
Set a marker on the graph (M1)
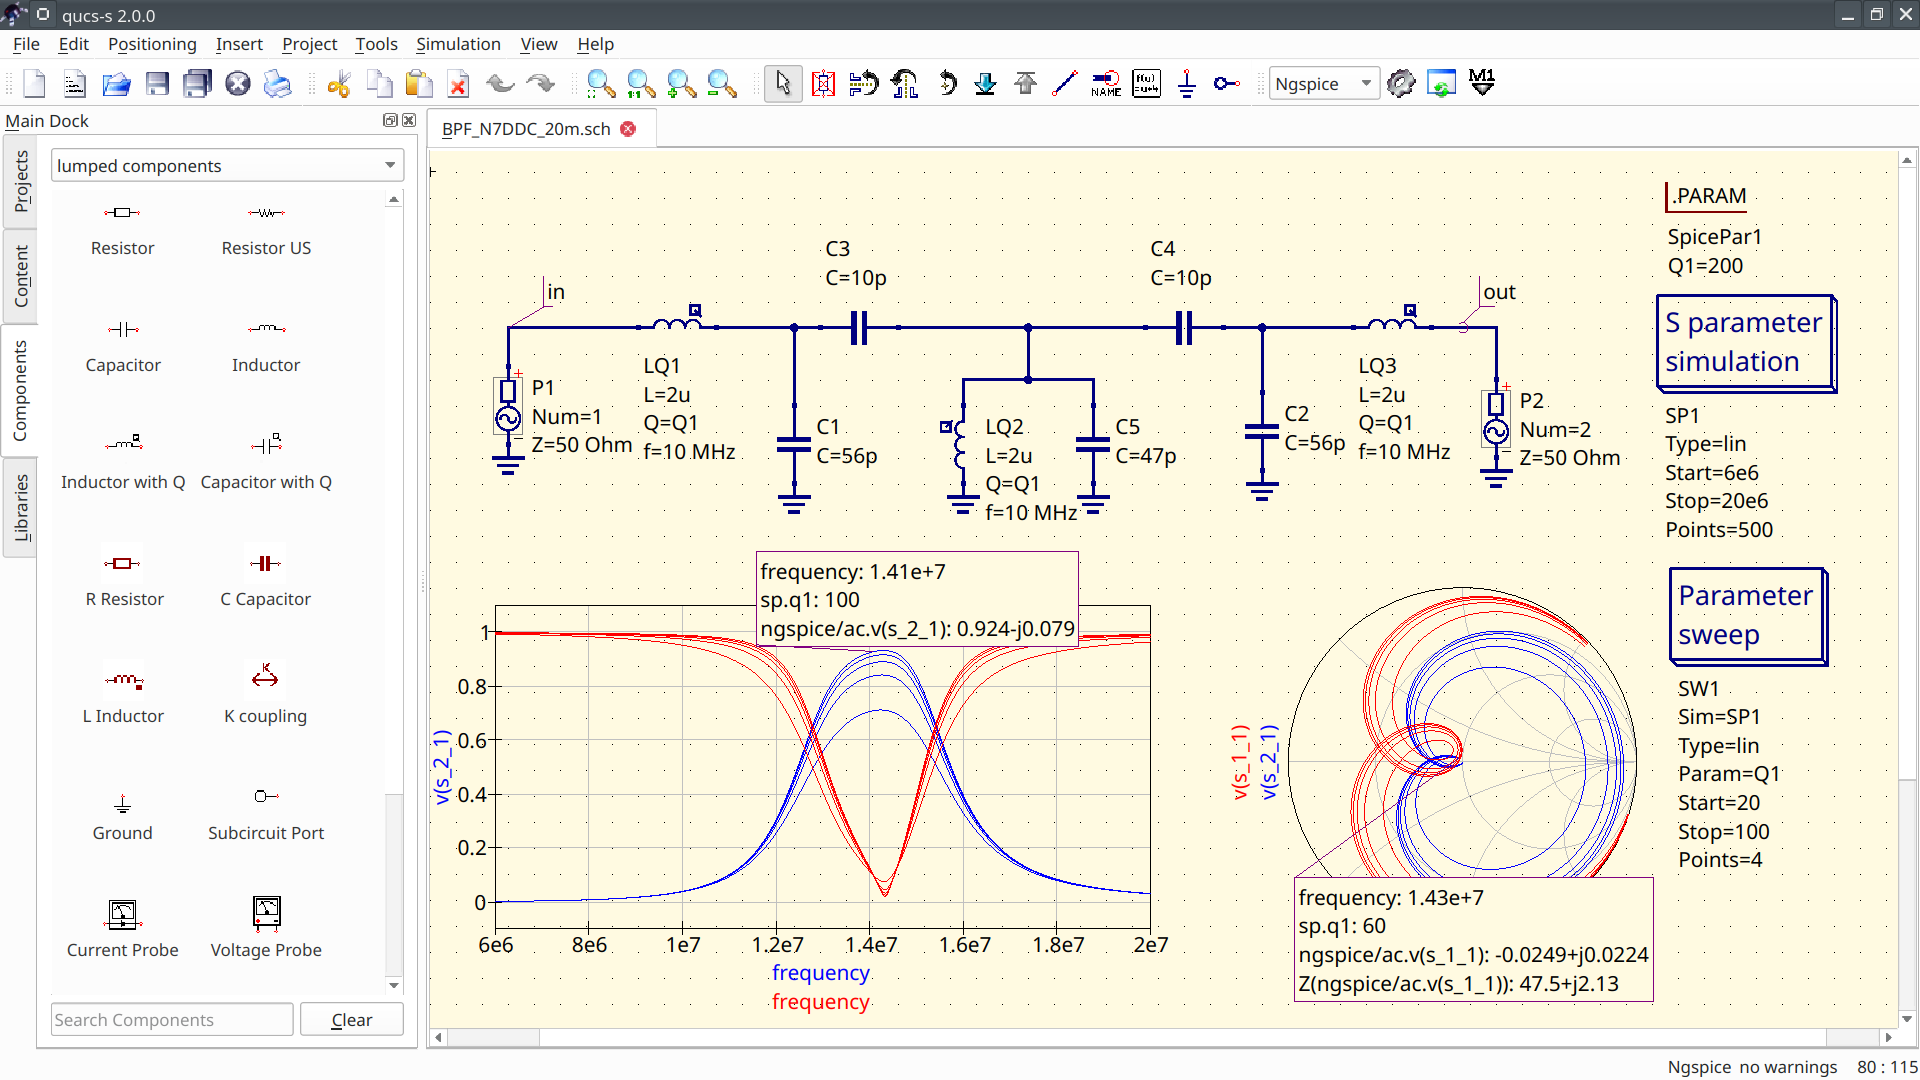1482,84
